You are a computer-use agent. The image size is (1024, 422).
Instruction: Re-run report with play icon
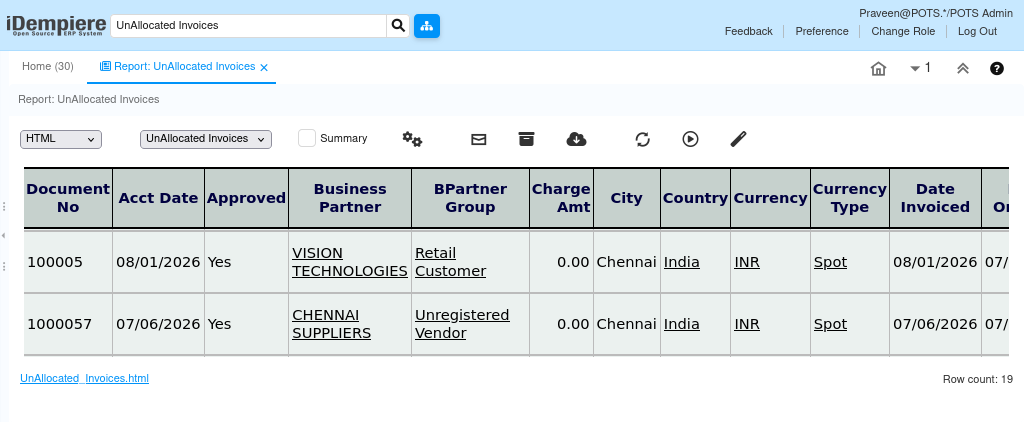[x=690, y=139]
